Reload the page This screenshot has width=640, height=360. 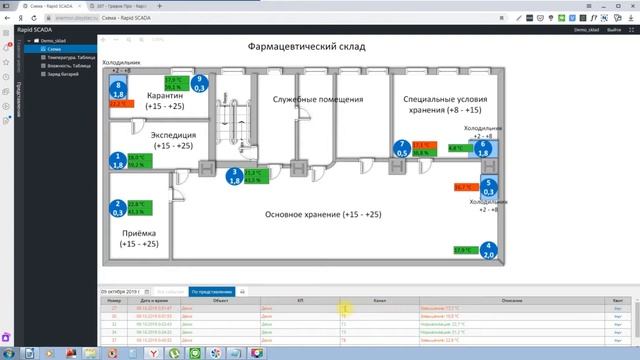34,18
